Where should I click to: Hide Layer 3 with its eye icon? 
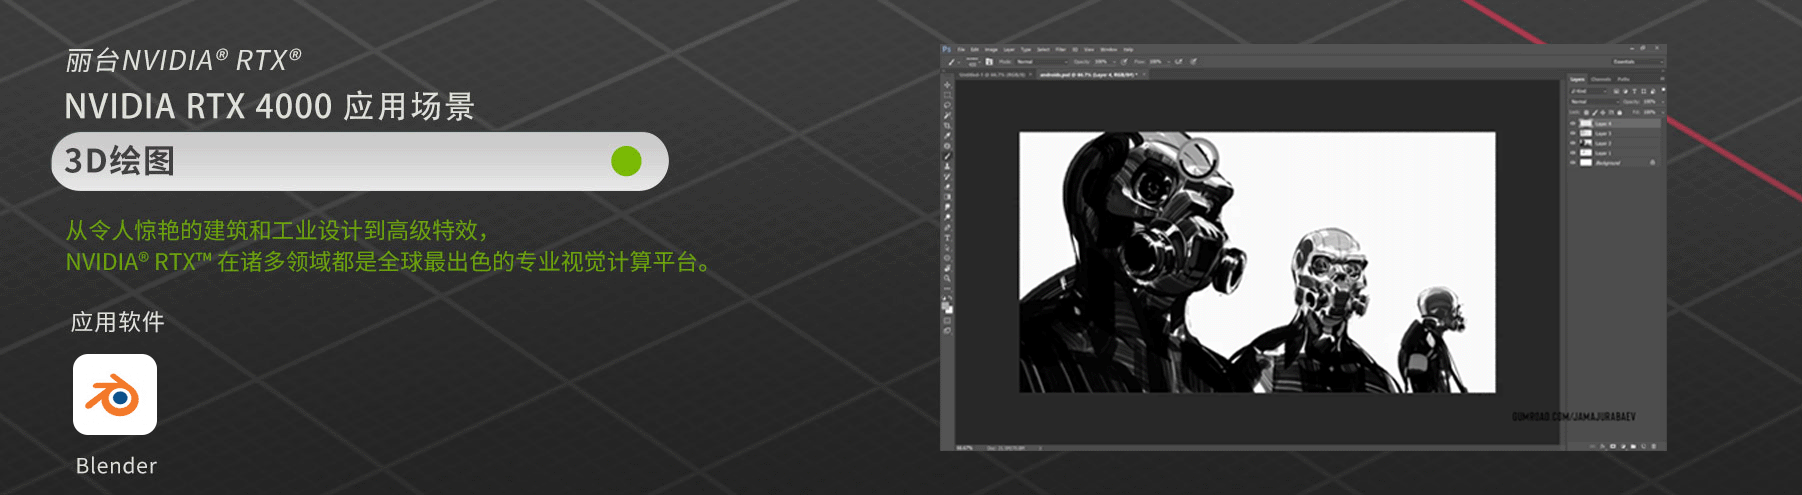(x=1572, y=133)
